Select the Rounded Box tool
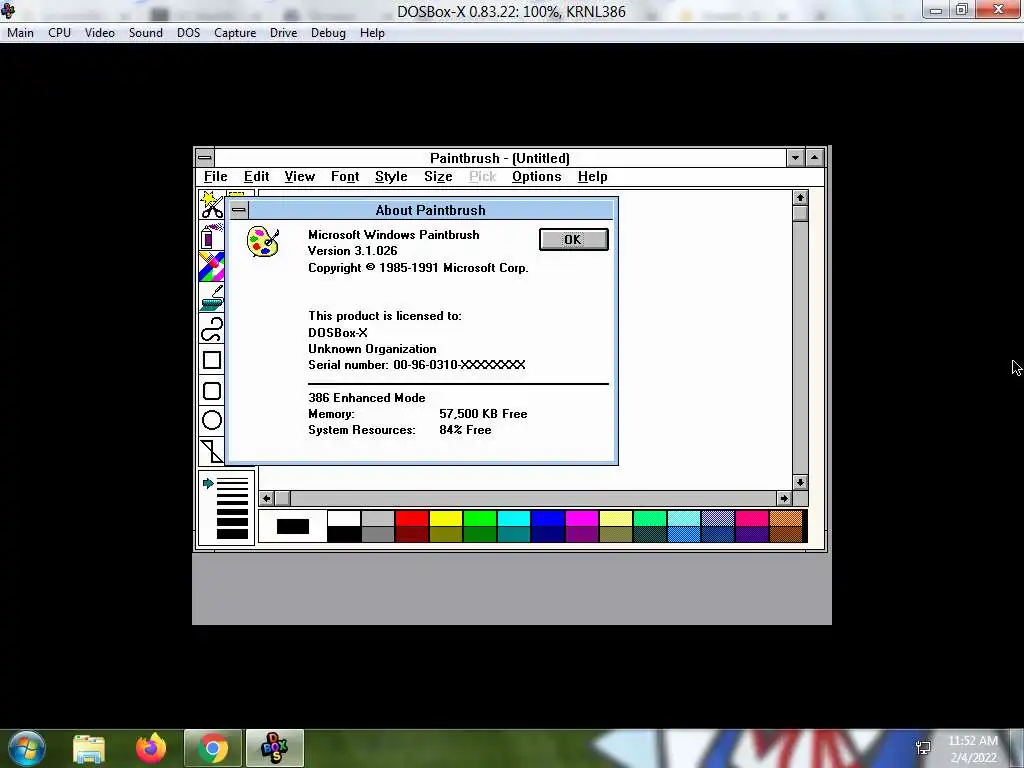The width and height of the screenshot is (1024, 768). point(211,391)
